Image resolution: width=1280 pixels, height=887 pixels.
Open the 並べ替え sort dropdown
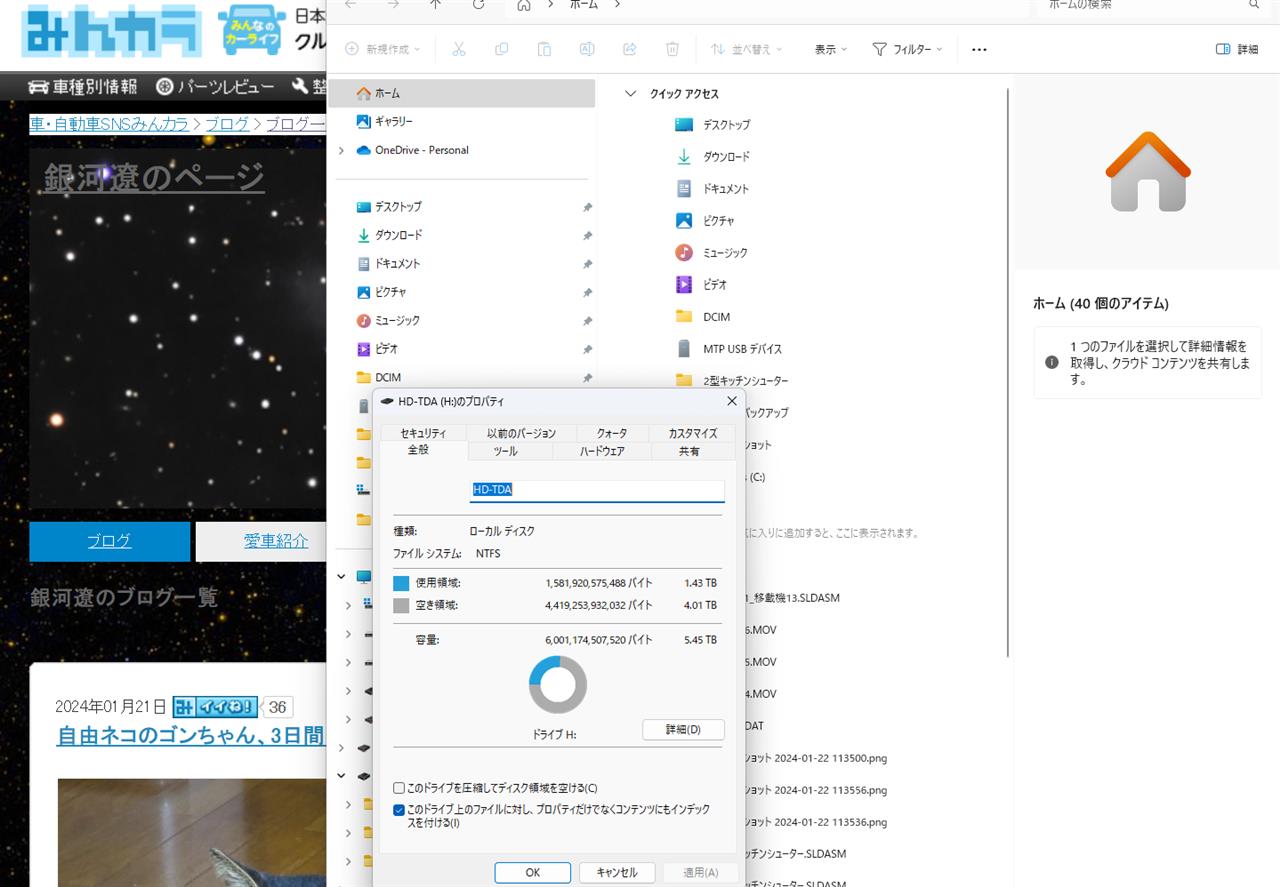[x=747, y=49]
